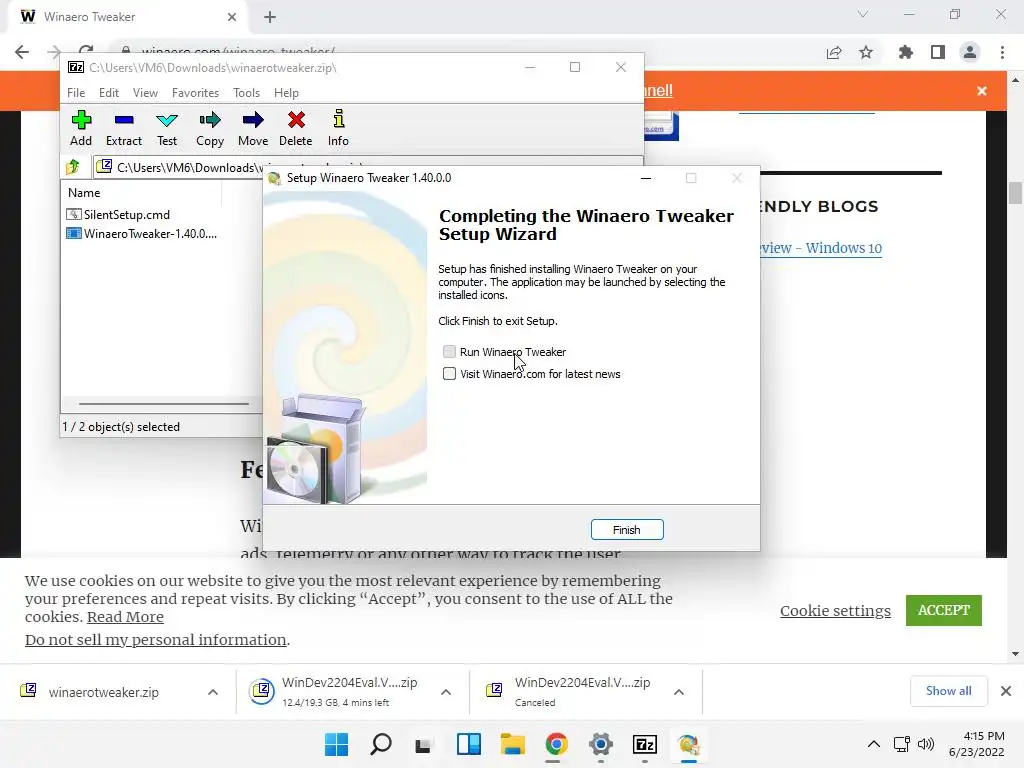Click the browser page vertical scrollbar
Viewport: 1024px width, 768px height.
coord(1015,194)
